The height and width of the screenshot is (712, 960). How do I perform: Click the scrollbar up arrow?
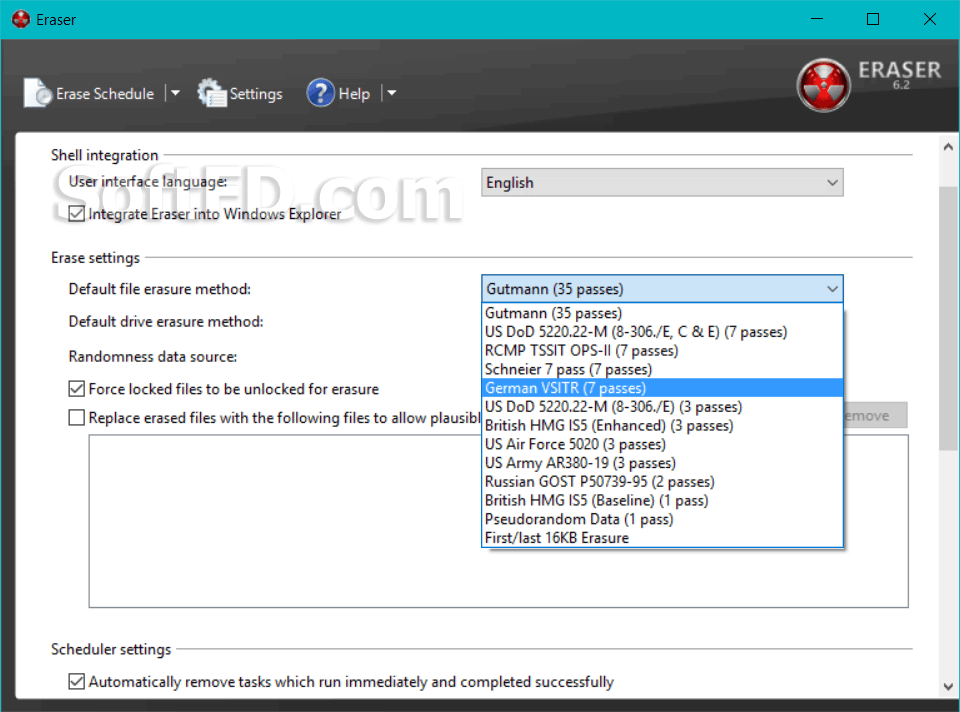(x=948, y=147)
